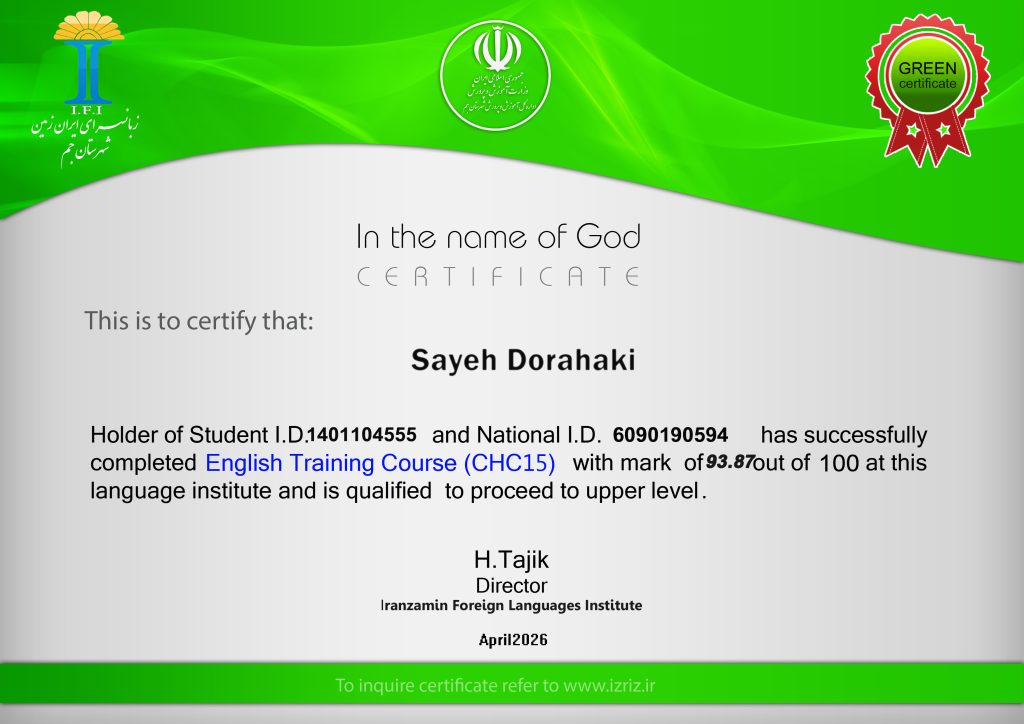Click the H.Tajik signature name
The image size is (1024, 724).
point(511,559)
